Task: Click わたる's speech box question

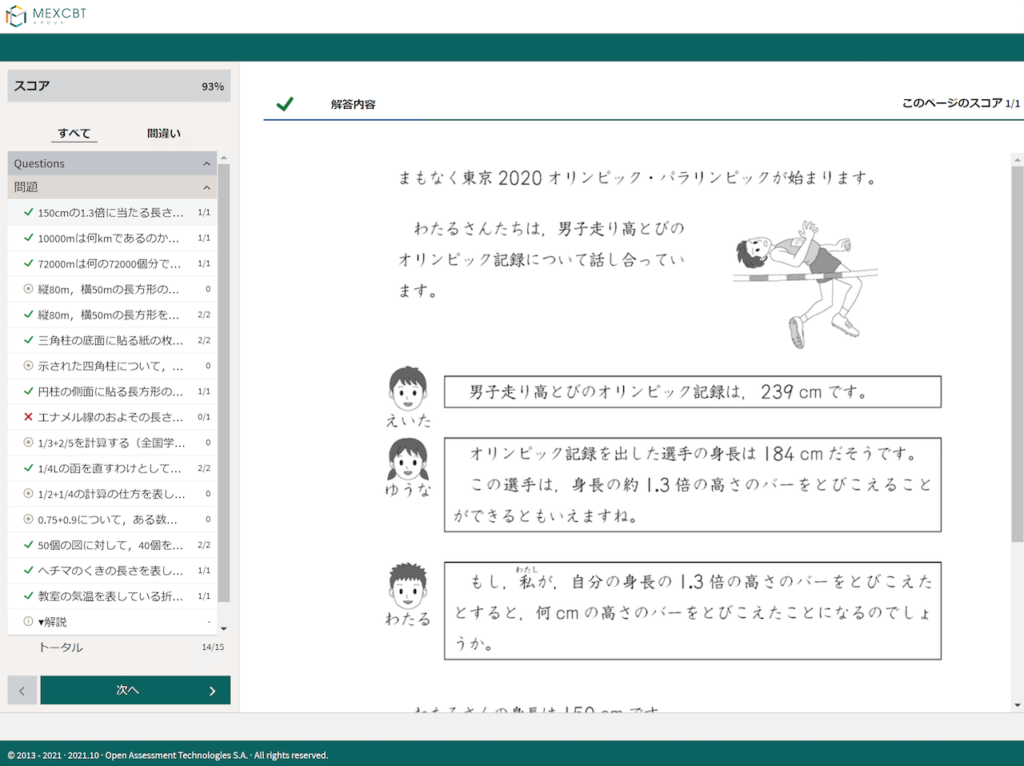Action: [x=692, y=611]
